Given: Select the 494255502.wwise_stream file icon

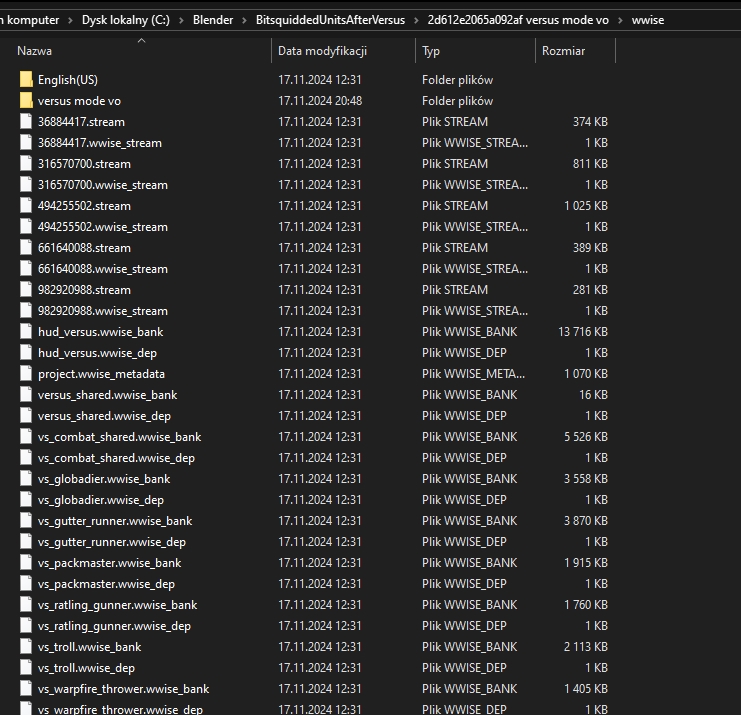Looking at the screenshot, I should [x=26, y=227].
